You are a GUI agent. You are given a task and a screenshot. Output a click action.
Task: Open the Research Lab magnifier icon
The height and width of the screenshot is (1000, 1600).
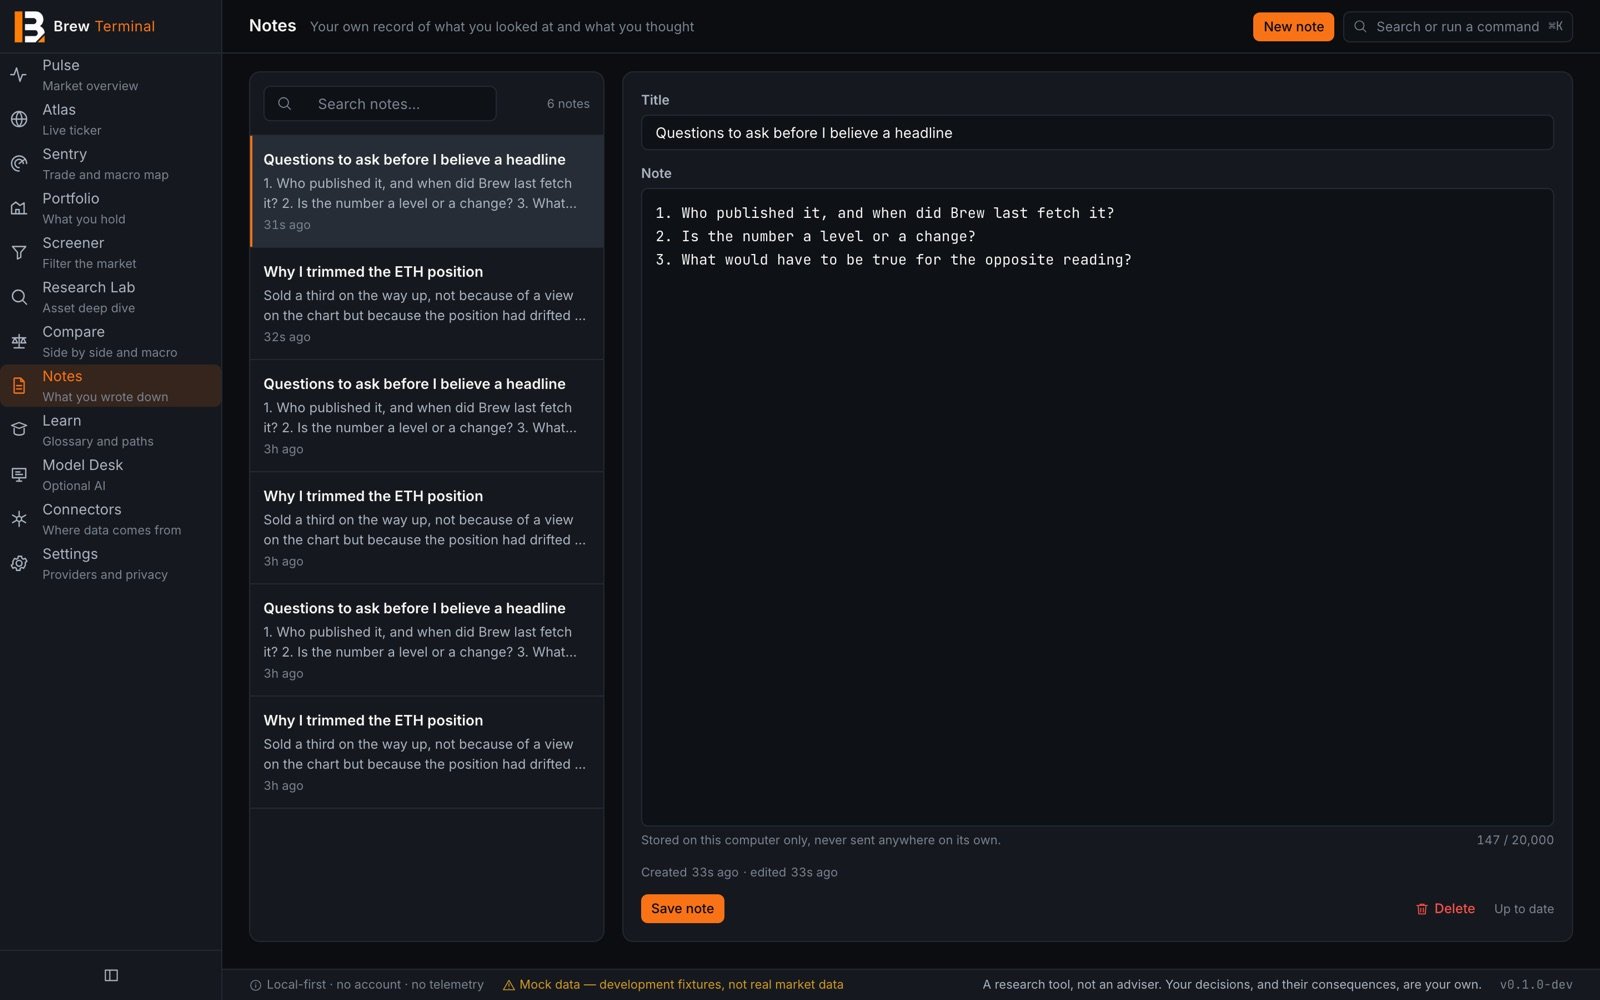tap(19, 297)
